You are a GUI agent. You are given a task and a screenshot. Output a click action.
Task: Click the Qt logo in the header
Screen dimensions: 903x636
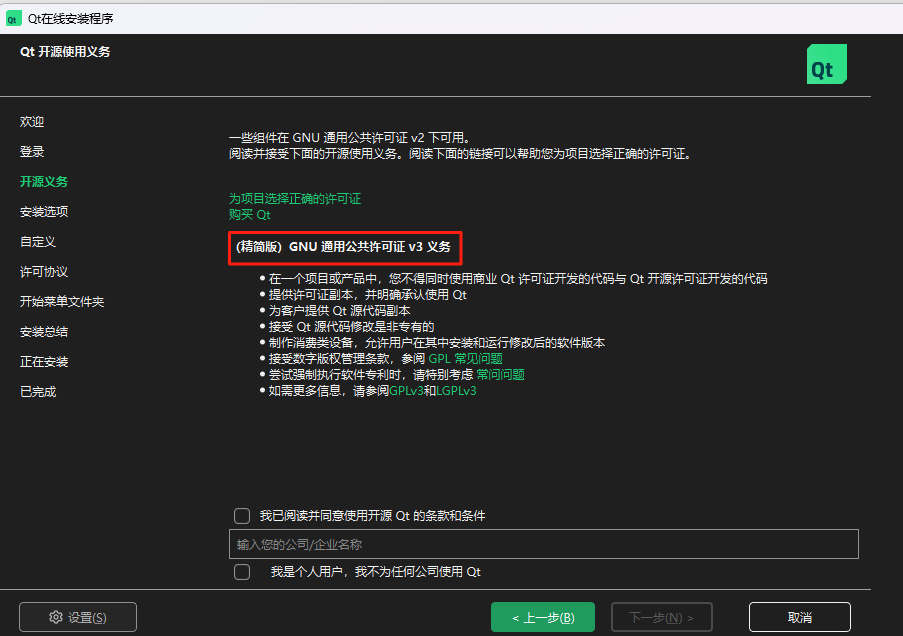click(x=826, y=64)
